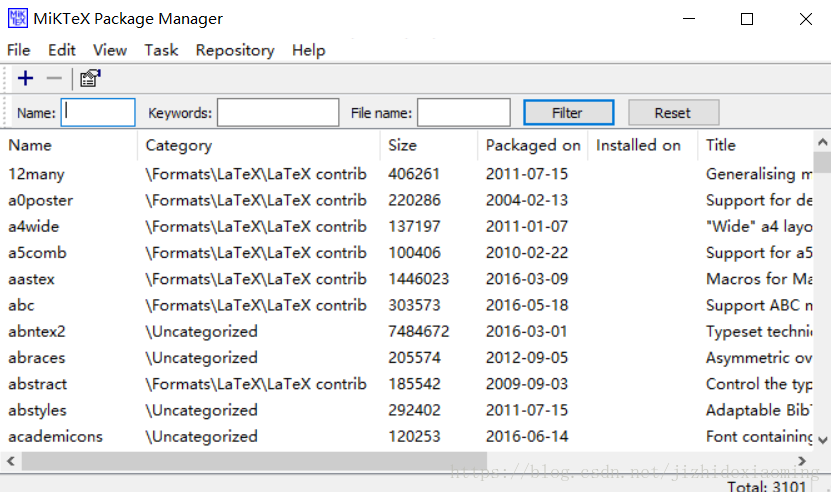Screen dimensions: 831x492
Task: Click the horizontal scrollbar thumb
Action: click(254, 461)
